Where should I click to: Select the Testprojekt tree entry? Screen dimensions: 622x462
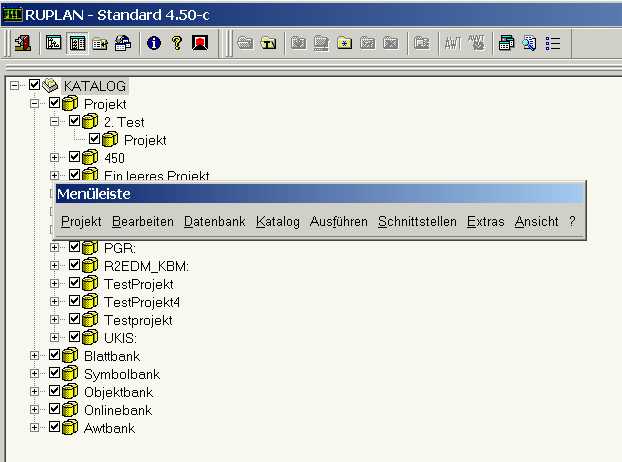[x=138, y=320]
